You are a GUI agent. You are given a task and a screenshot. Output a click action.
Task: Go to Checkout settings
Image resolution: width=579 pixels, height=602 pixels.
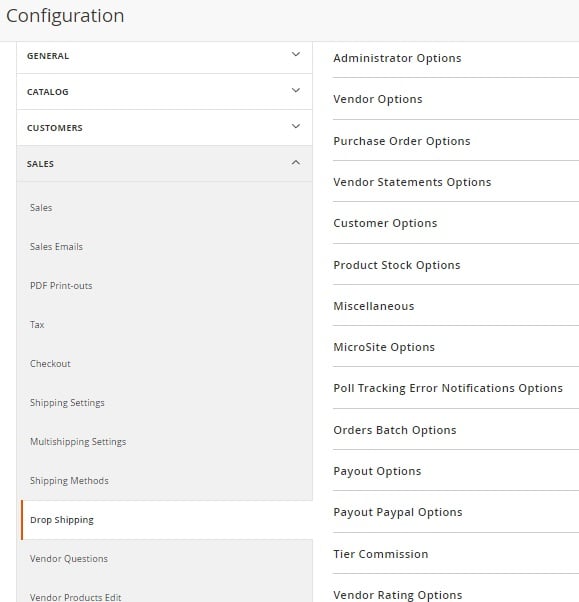click(50, 364)
